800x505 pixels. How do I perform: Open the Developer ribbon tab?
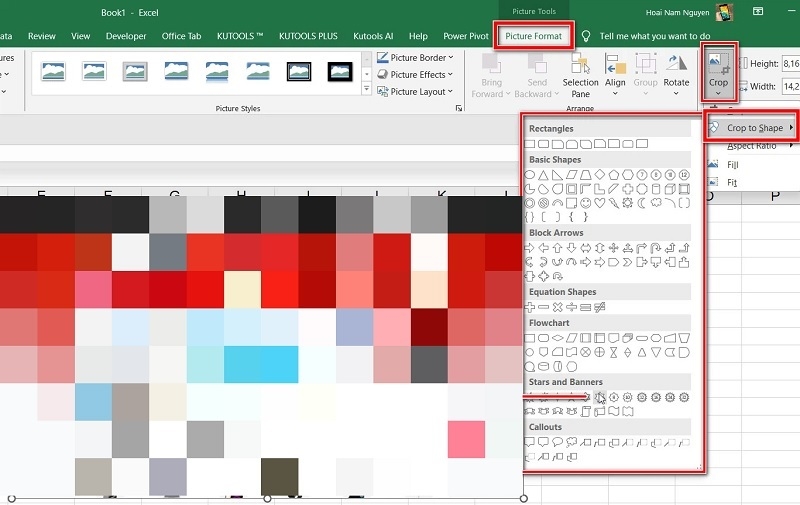tap(126, 36)
